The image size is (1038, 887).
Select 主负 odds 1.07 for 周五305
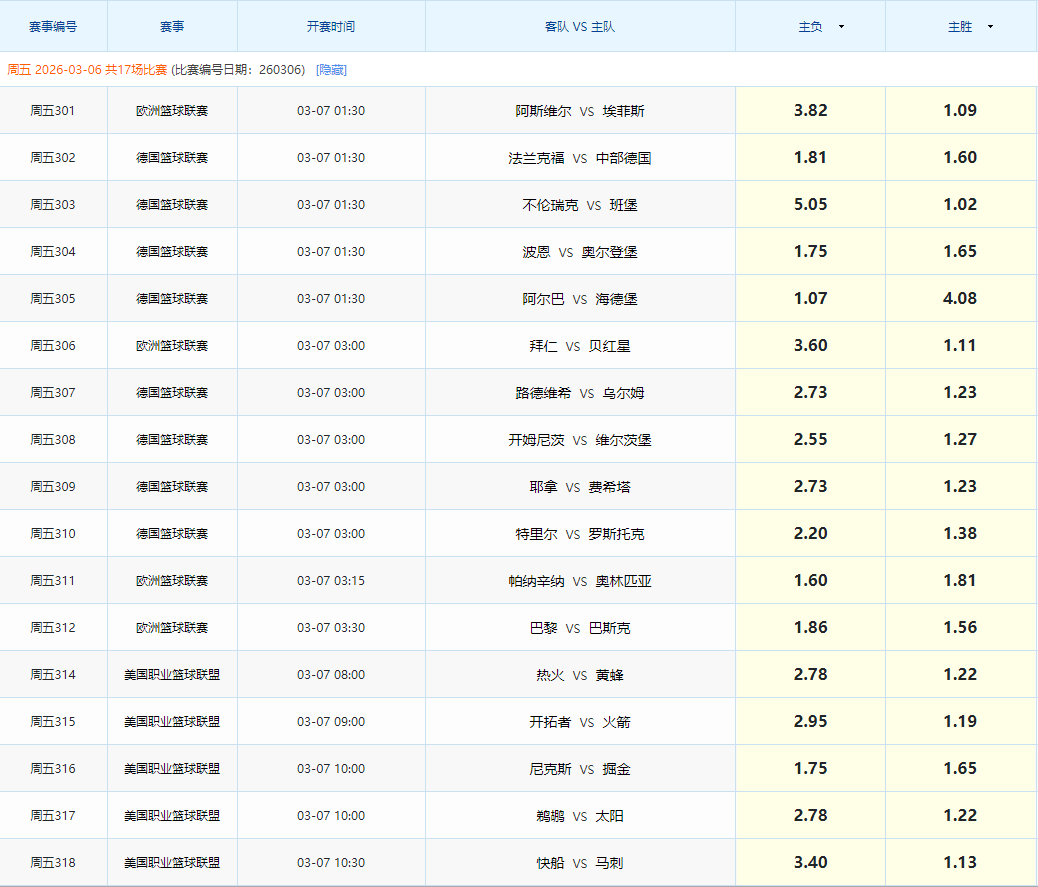point(810,299)
